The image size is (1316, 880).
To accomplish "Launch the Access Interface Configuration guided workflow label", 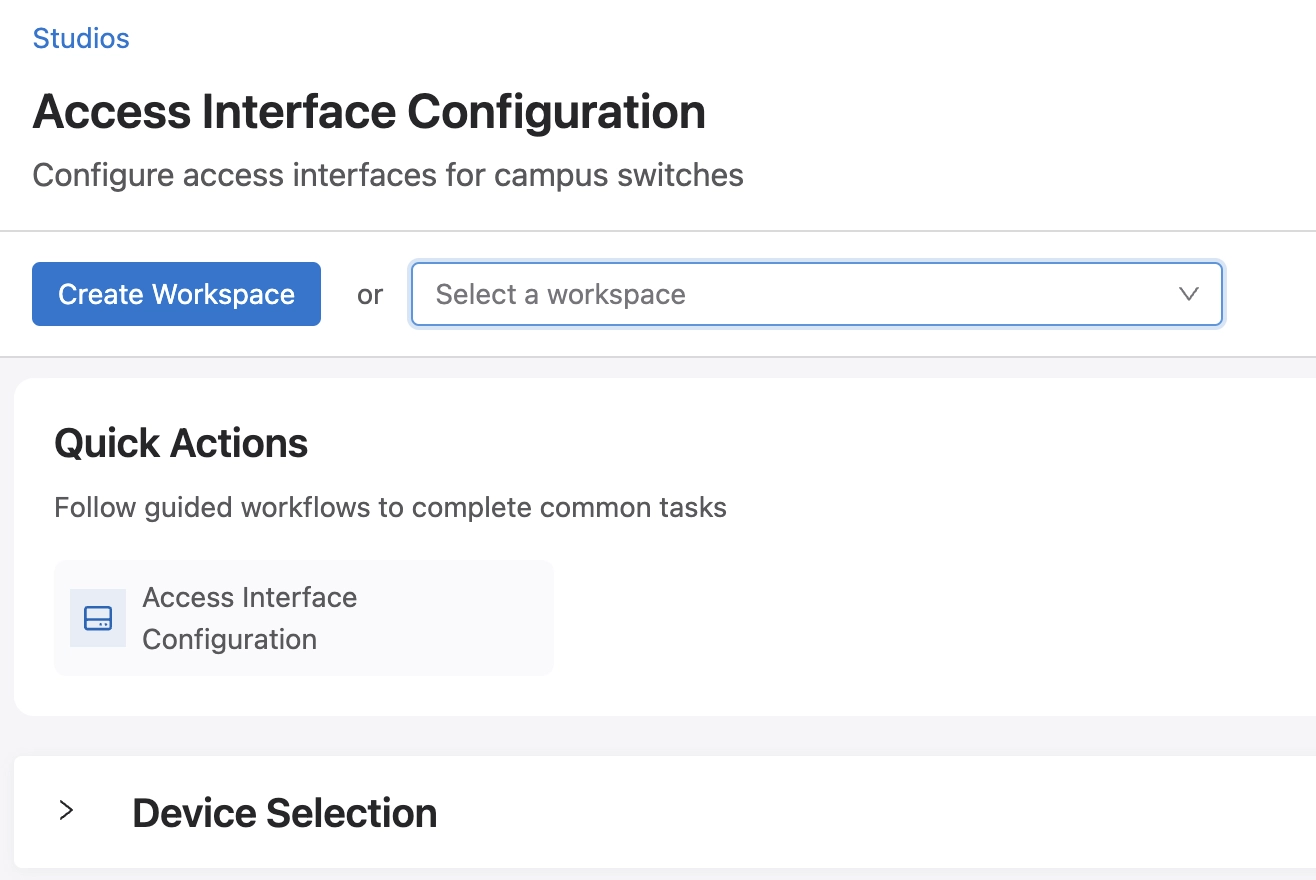I will pos(249,598).
